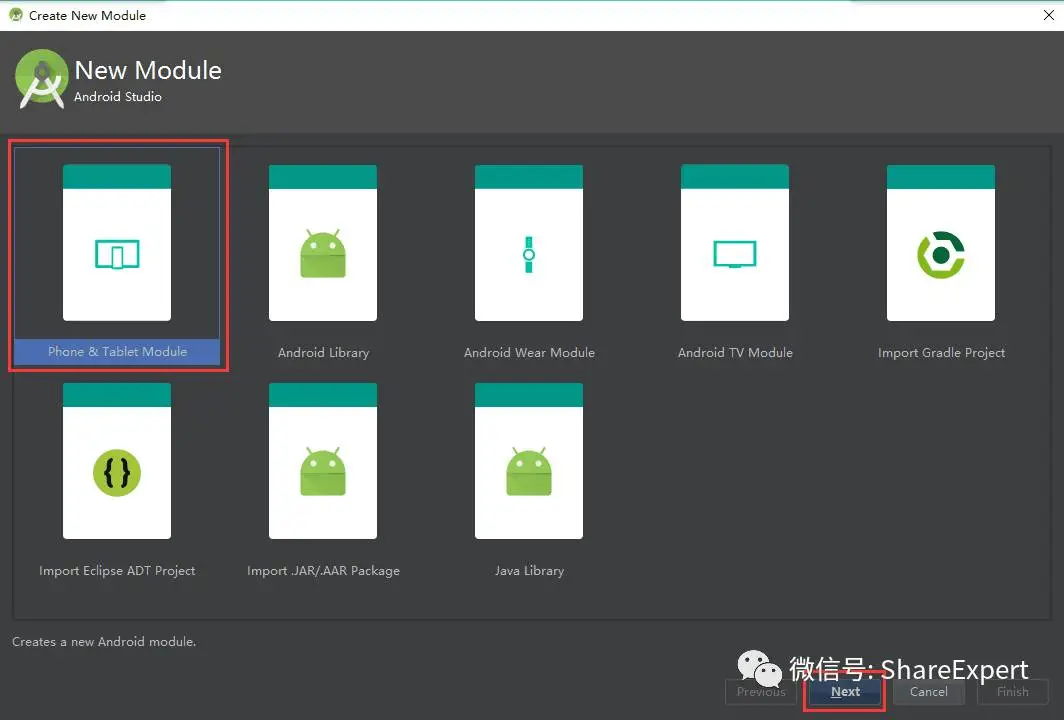
Task: Cancel the New Module wizard
Action: click(928, 691)
